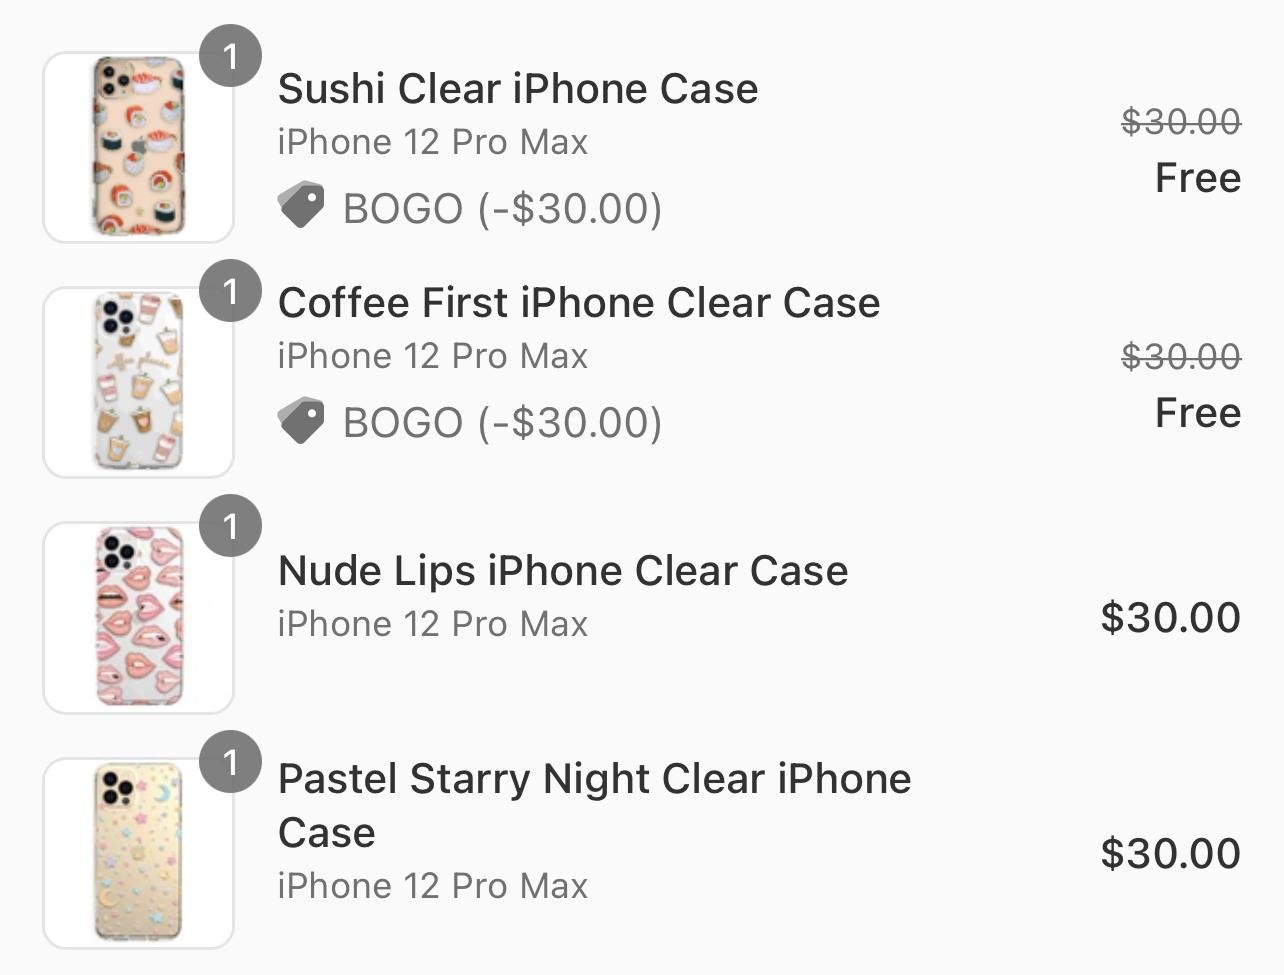Click the $30.00 price for Nude Lips case
The image size is (1284, 975).
point(1171,617)
